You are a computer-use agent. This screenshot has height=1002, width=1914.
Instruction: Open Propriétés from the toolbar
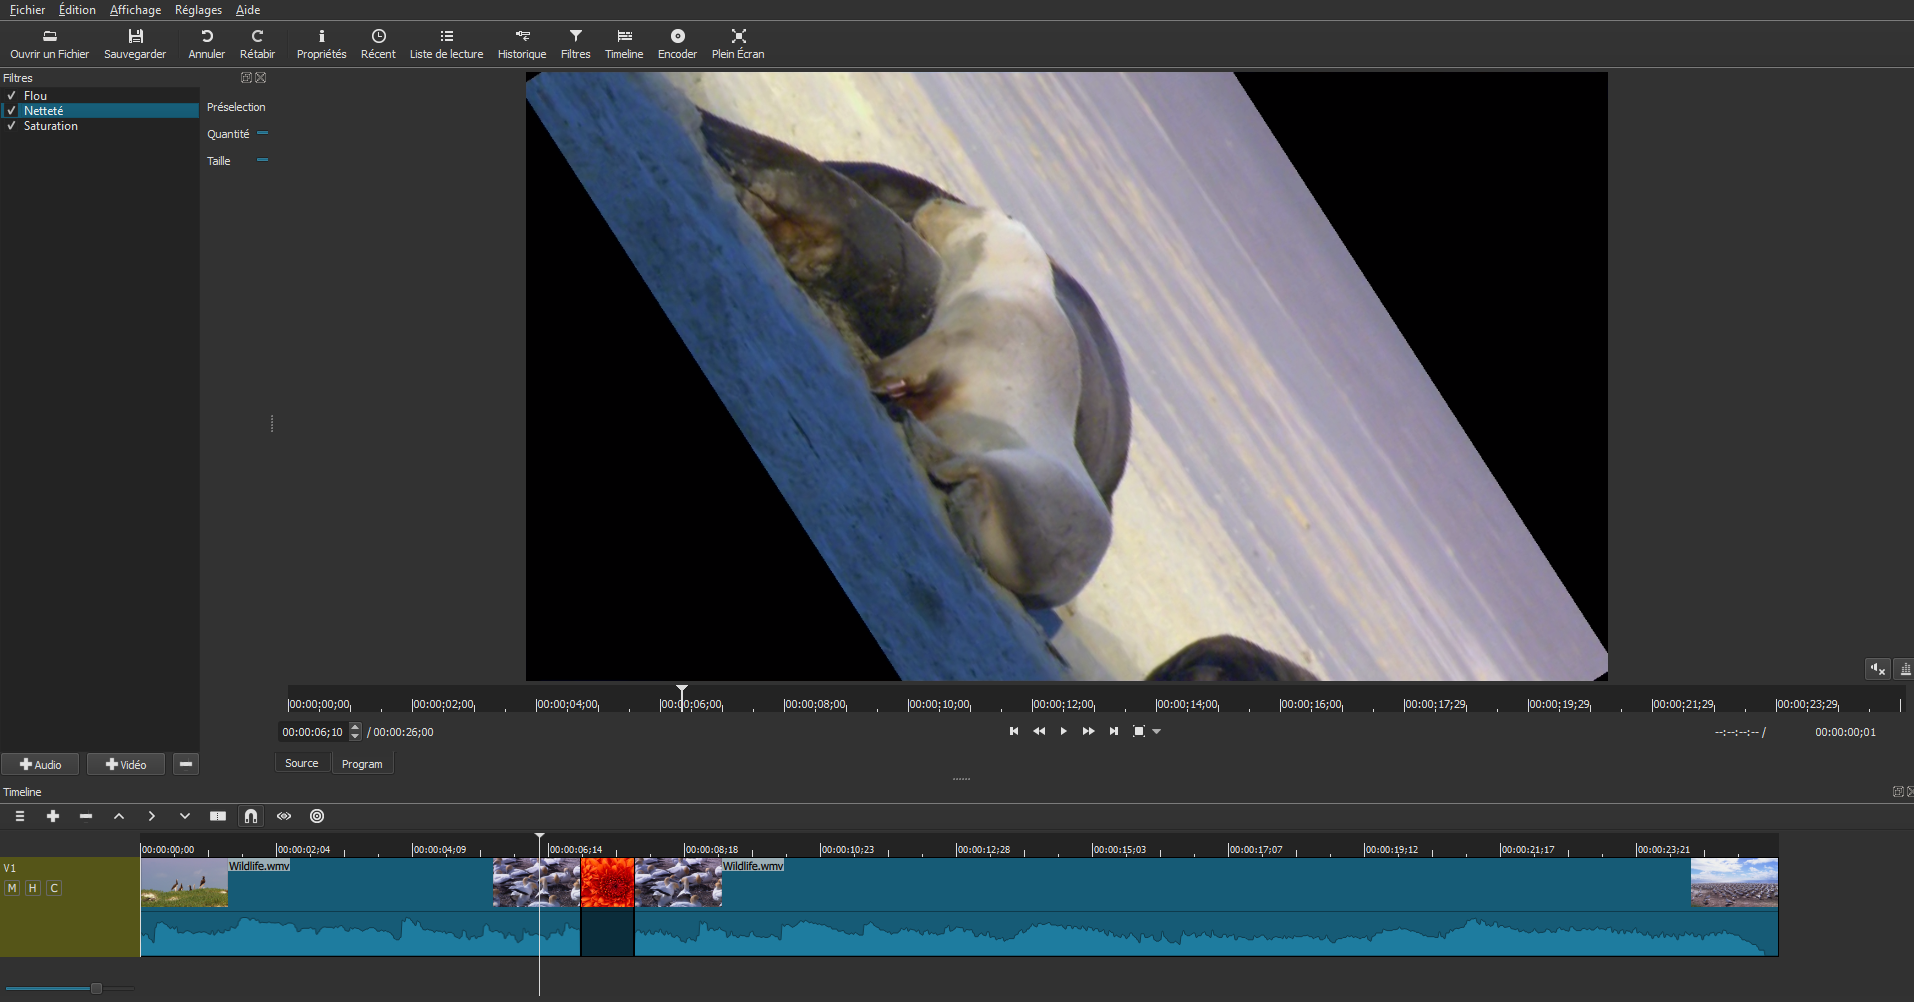[x=321, y=44]
